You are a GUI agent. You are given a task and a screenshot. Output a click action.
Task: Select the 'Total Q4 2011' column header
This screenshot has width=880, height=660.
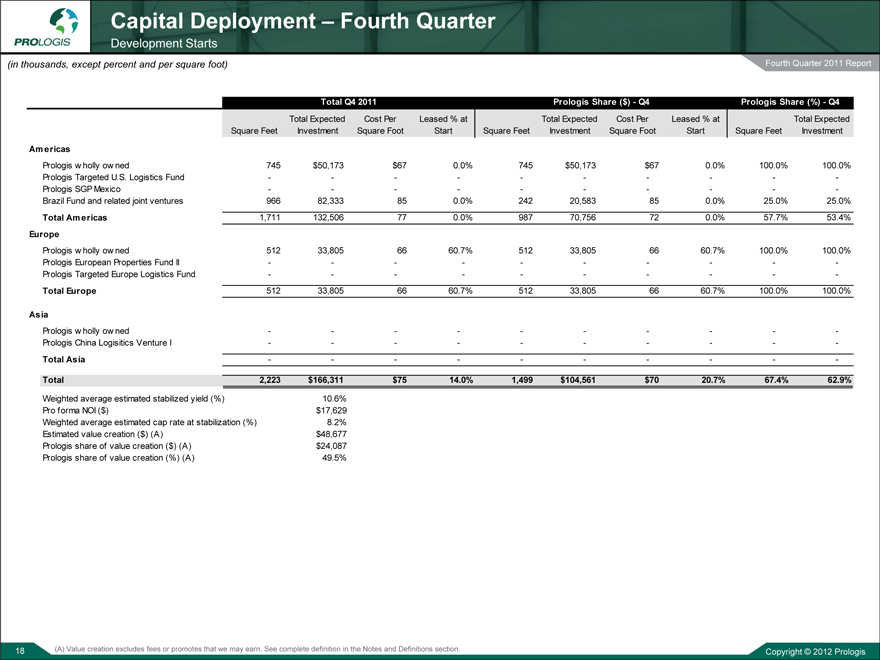click(348, 102)
